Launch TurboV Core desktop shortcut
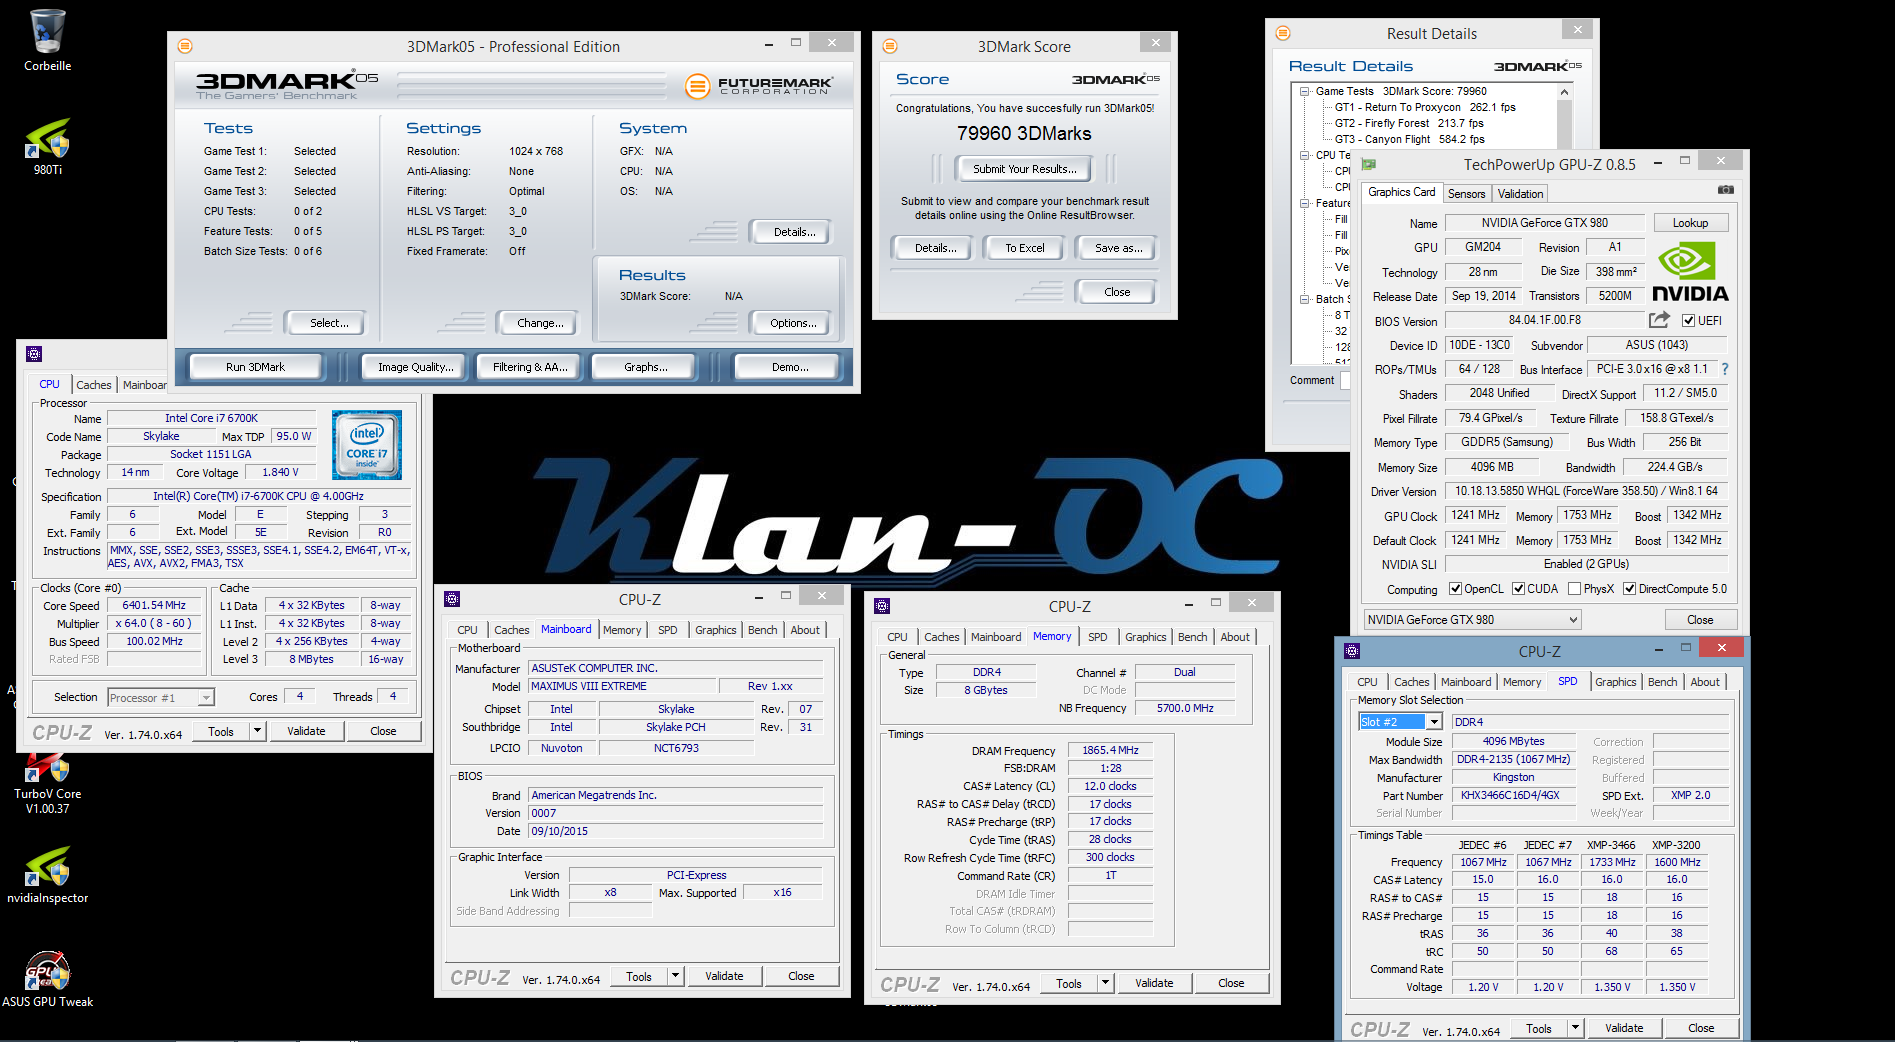This screenshot has height=1042, width=1895. click(47, 785)
